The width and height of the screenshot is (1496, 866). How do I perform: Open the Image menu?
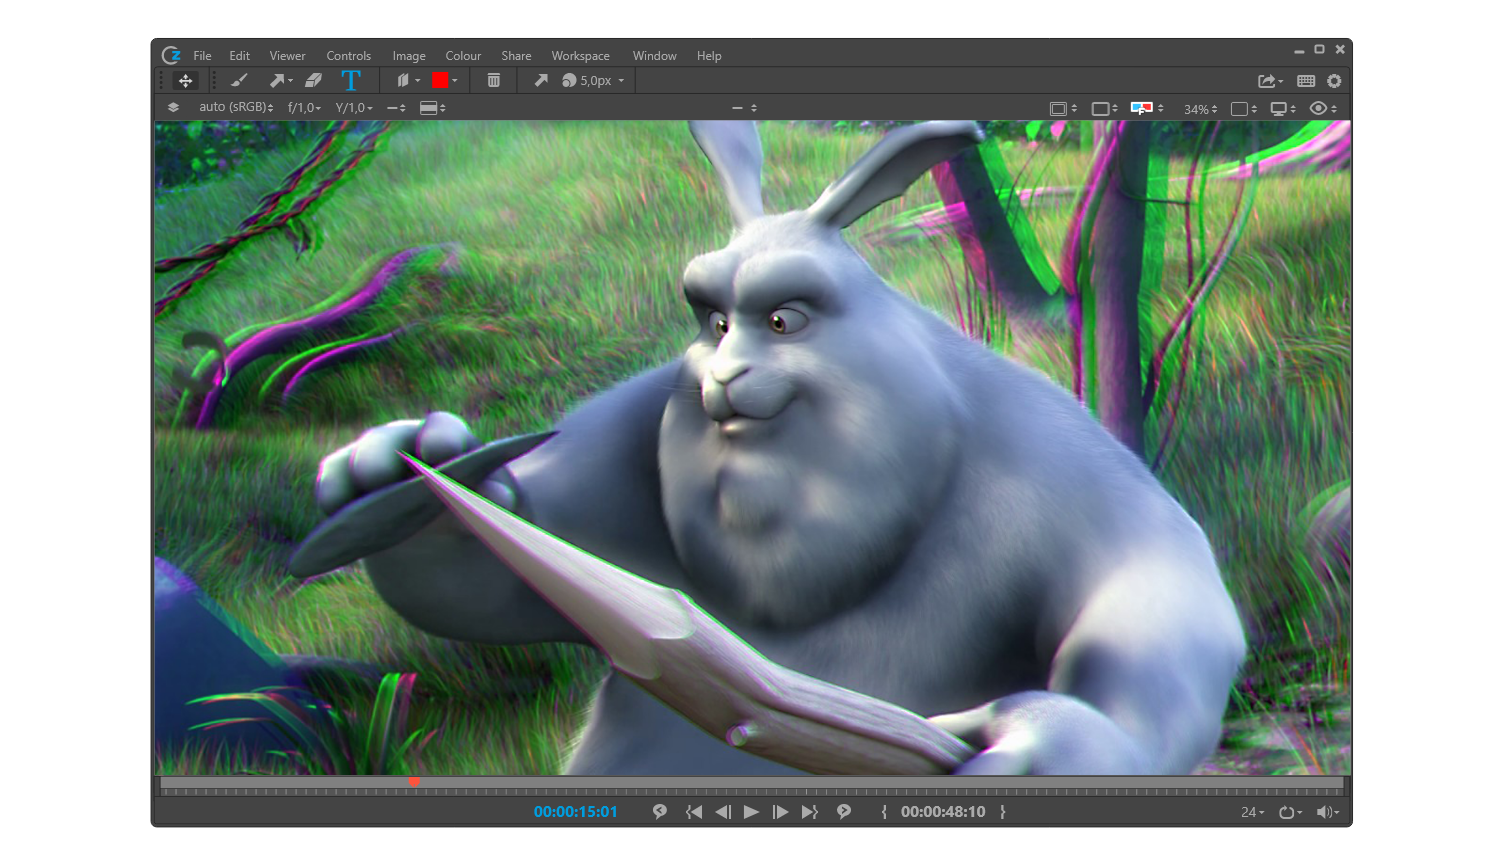point(409,56)
